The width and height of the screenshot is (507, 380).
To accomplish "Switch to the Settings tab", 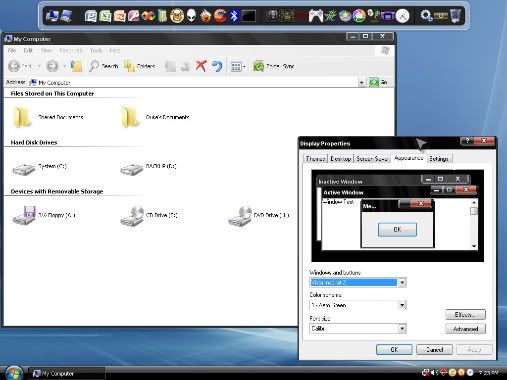I will point(439,159).
